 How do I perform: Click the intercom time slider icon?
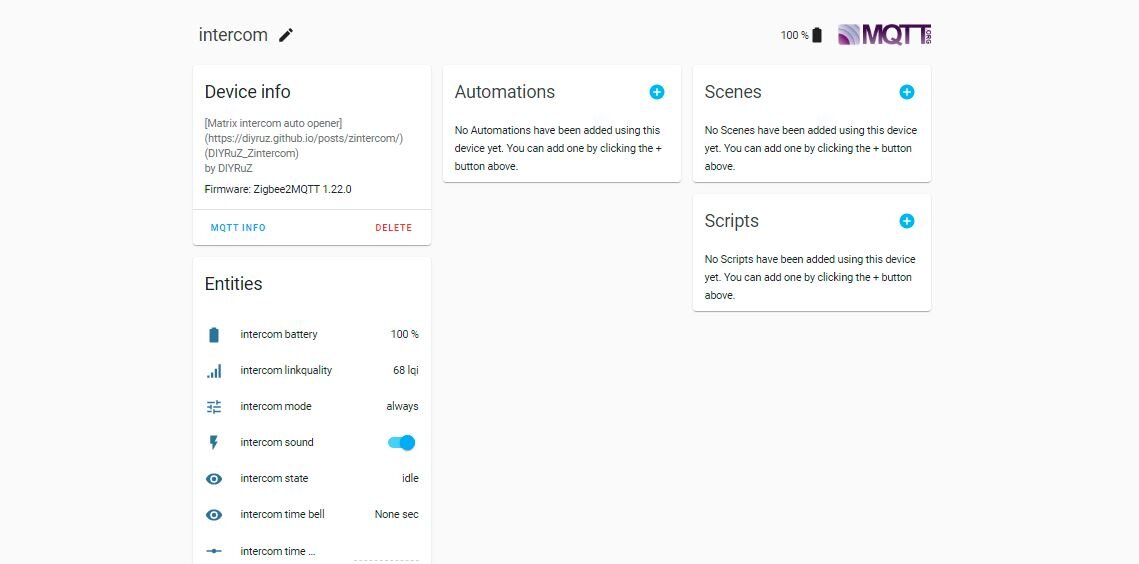[214, 551]
